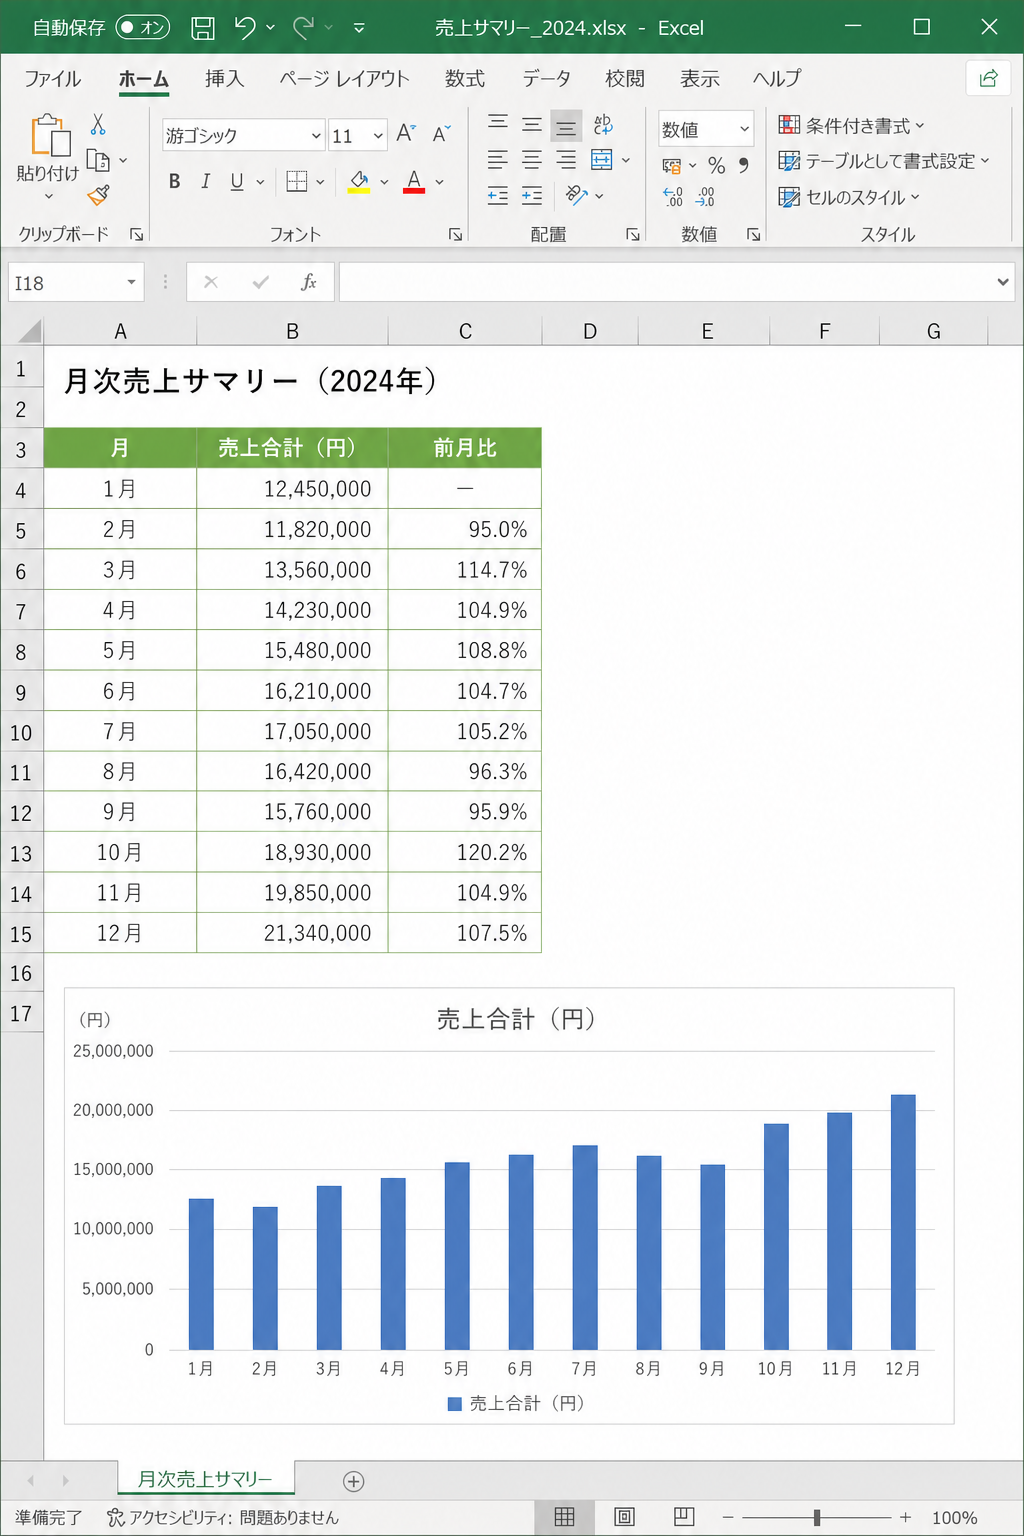
Task: Apply comma style format
Action: 744,165
